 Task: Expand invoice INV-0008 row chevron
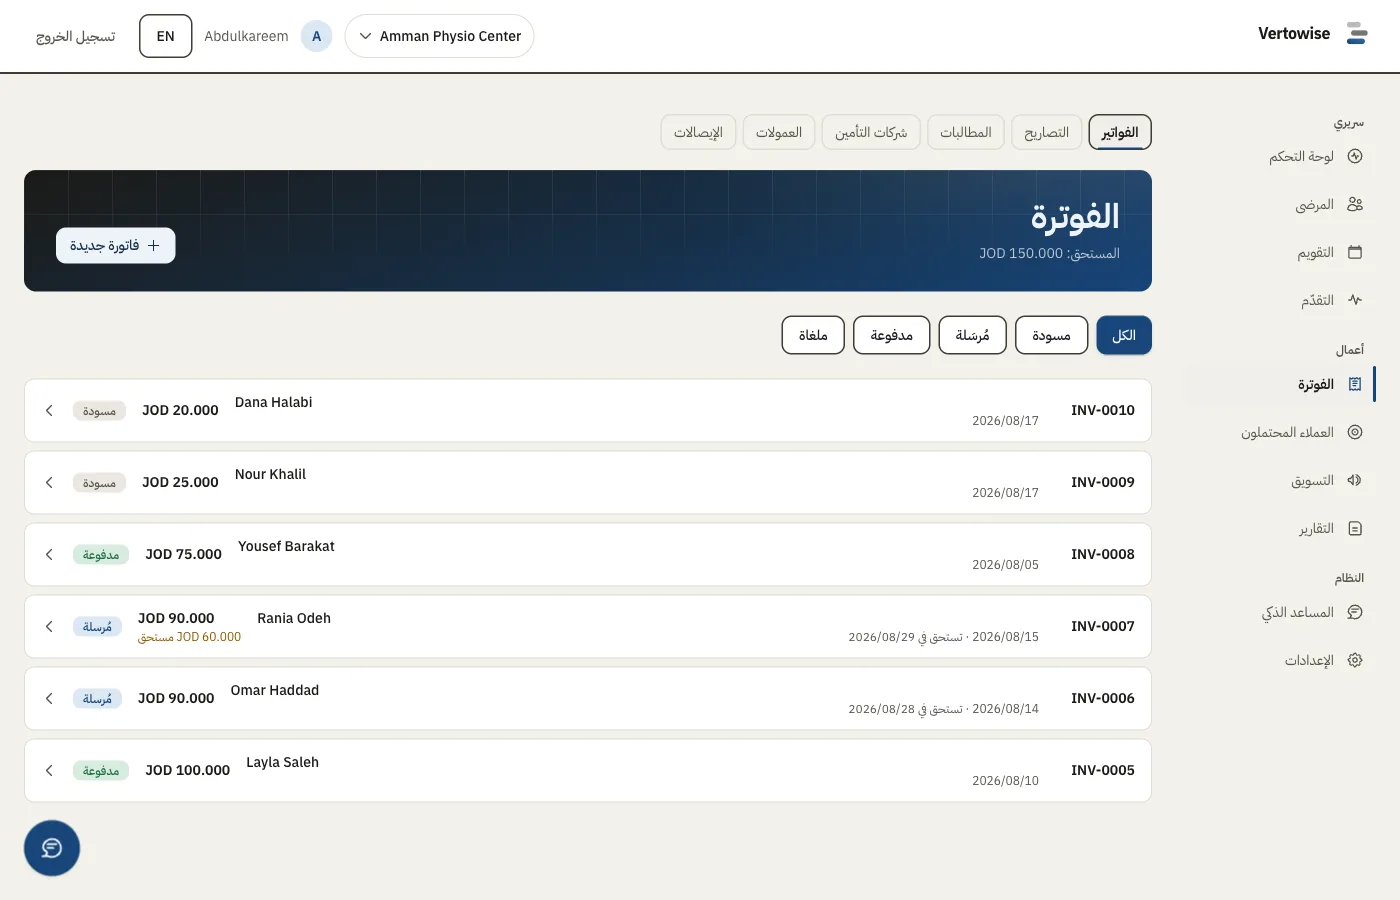click(49, 555)
